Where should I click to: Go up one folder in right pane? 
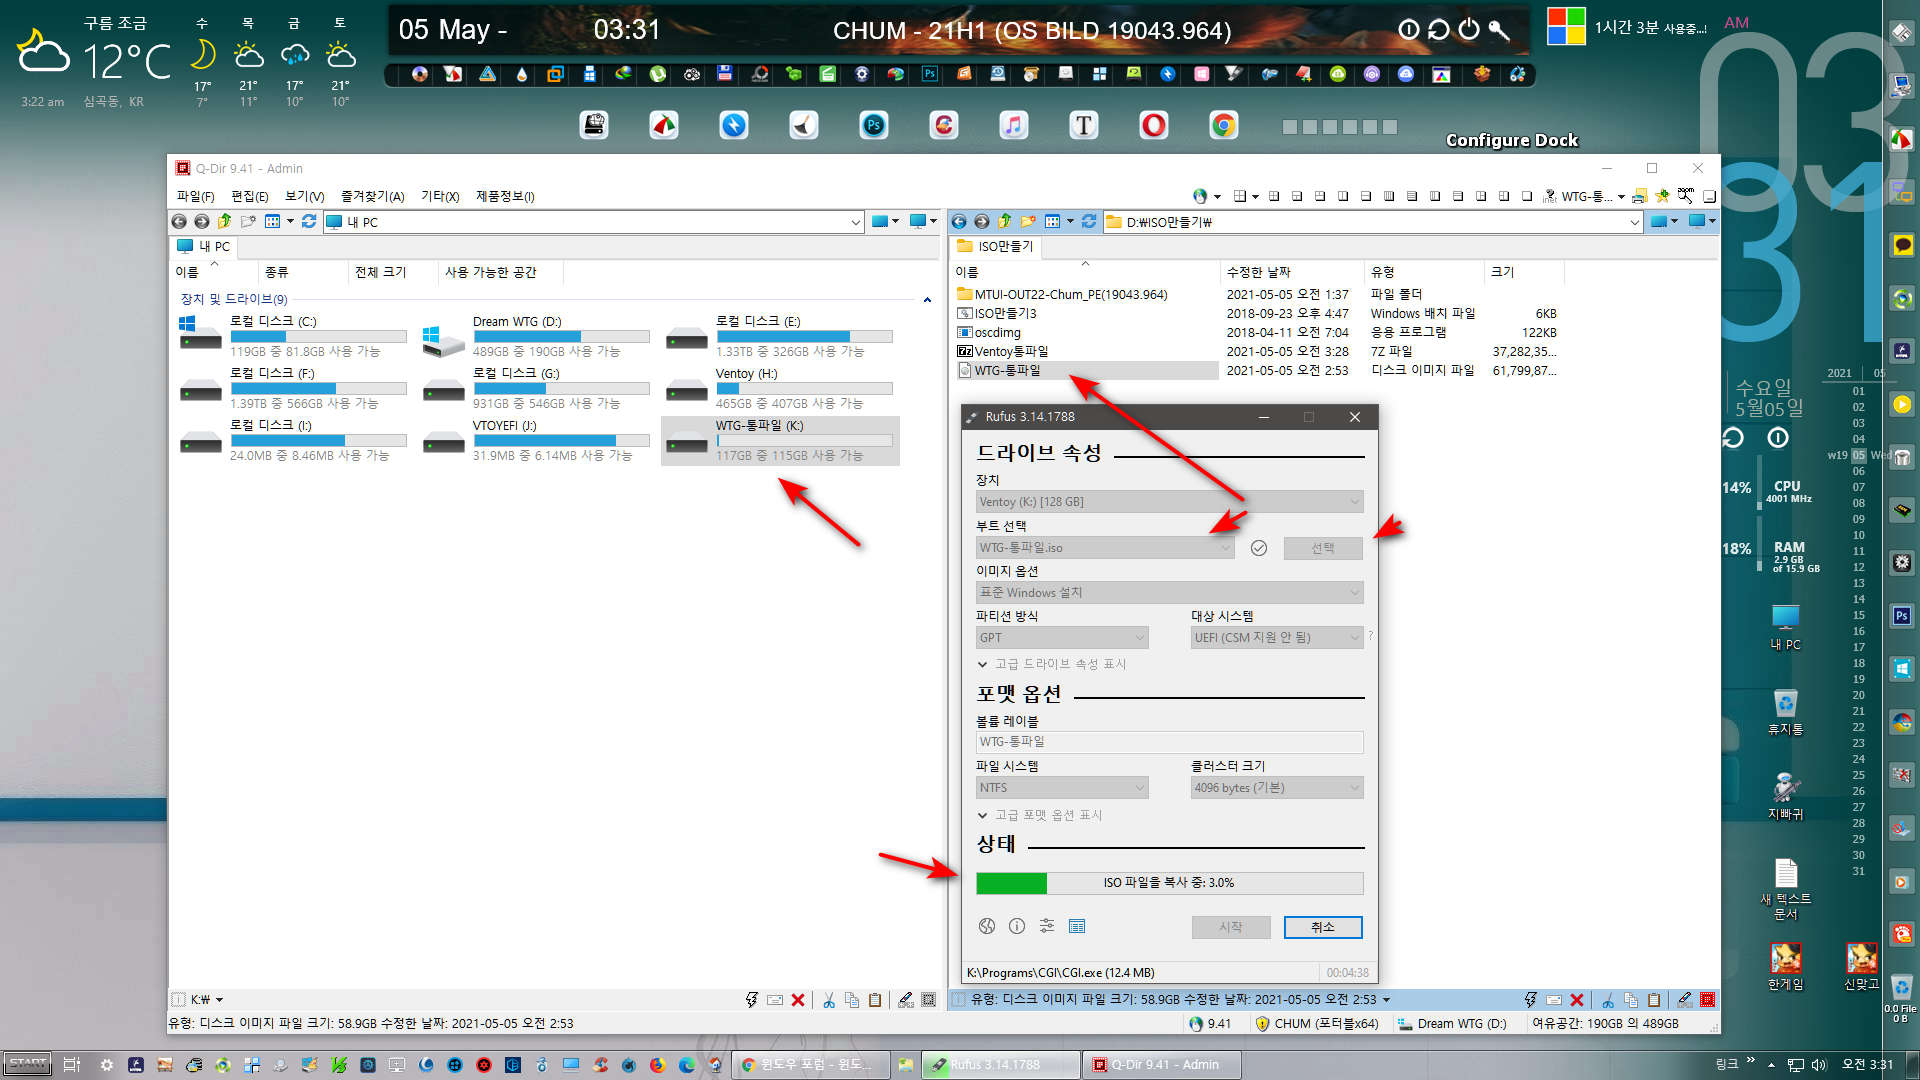(1004, 221)
